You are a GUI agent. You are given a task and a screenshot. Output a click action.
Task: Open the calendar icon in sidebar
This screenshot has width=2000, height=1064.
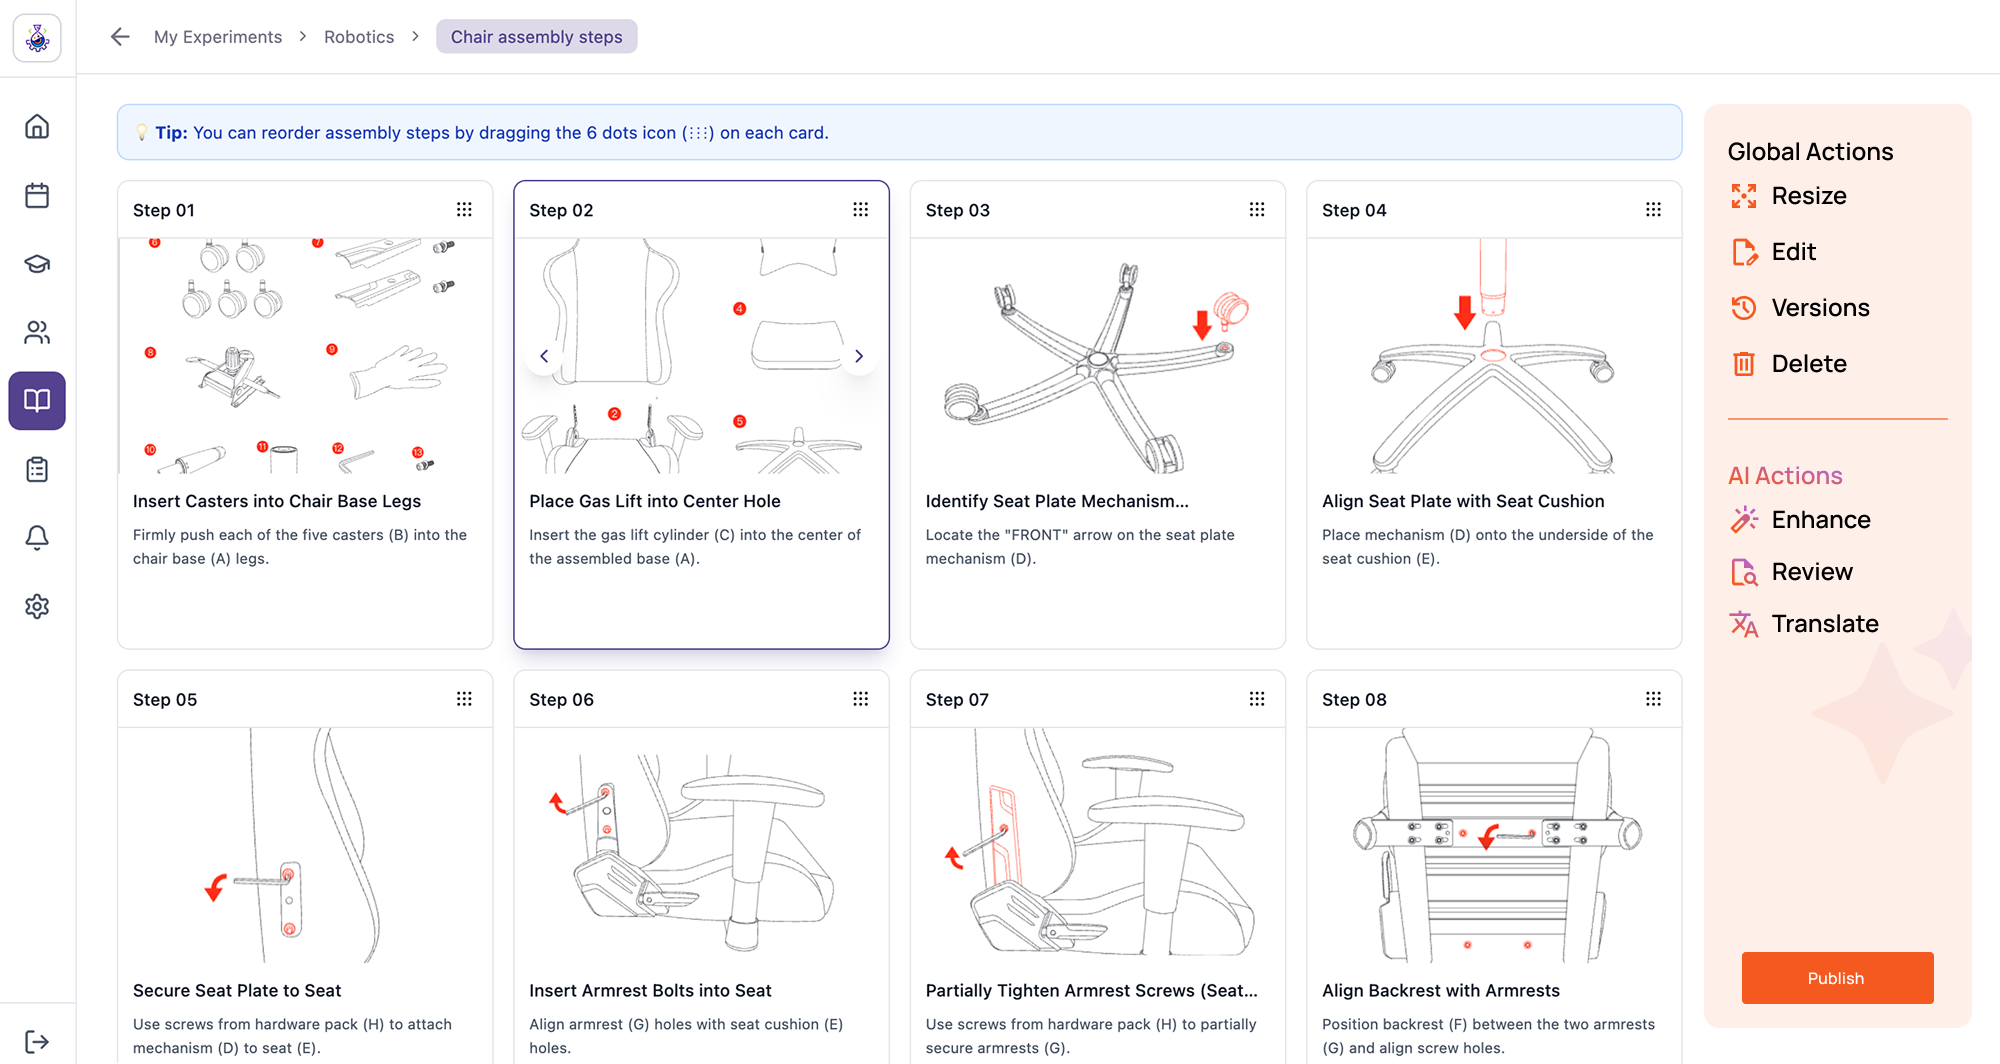coord(37,195)
